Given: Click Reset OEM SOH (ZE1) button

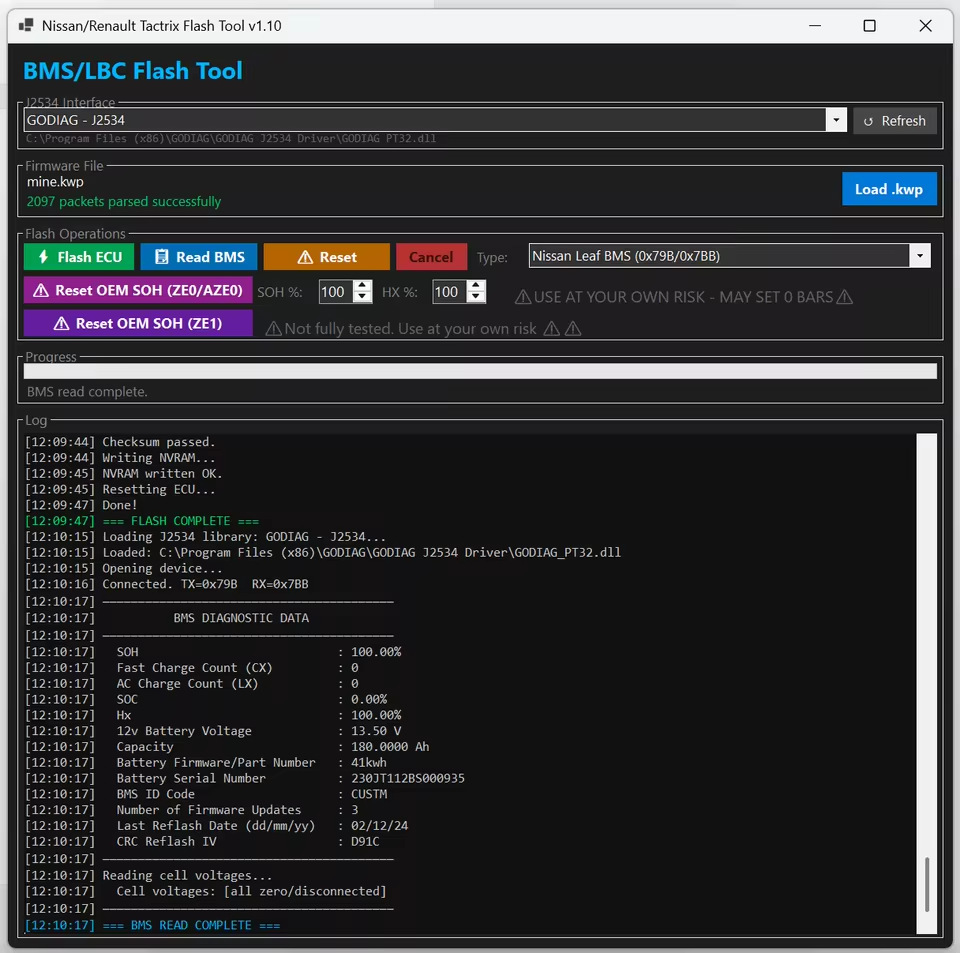Looking at the screenshot, I should (x=138, y=323).
